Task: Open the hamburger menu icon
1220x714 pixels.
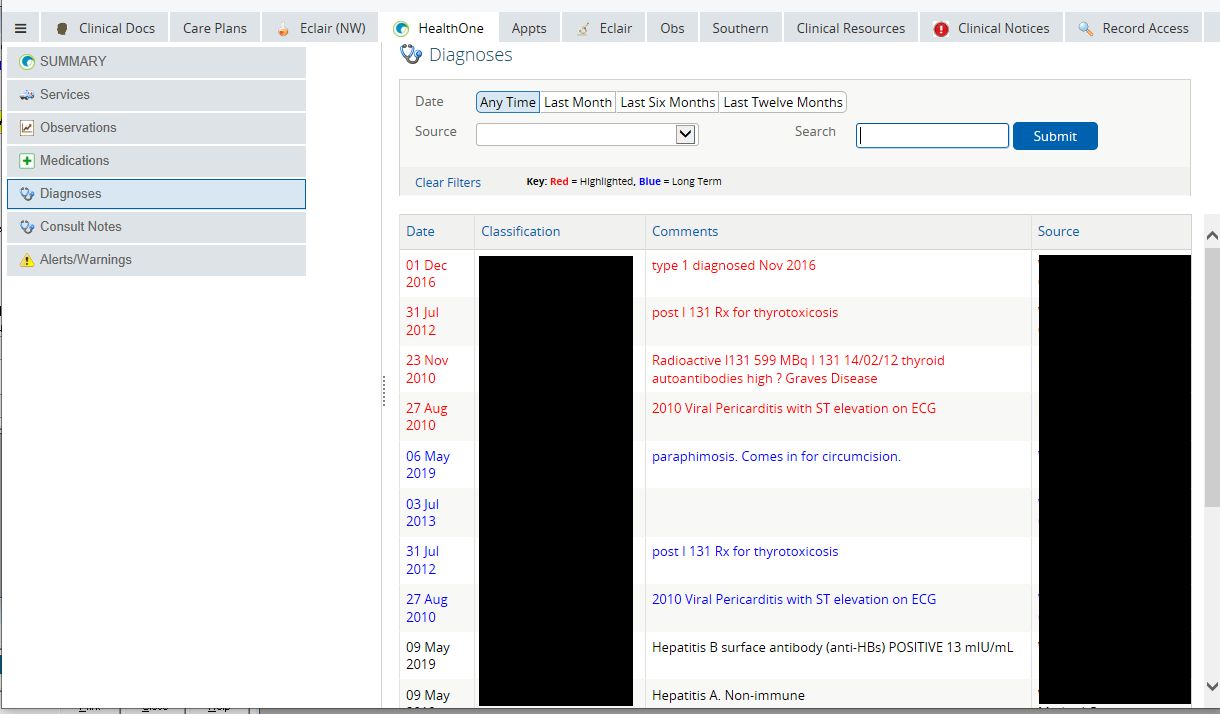Action: point(20,28)
